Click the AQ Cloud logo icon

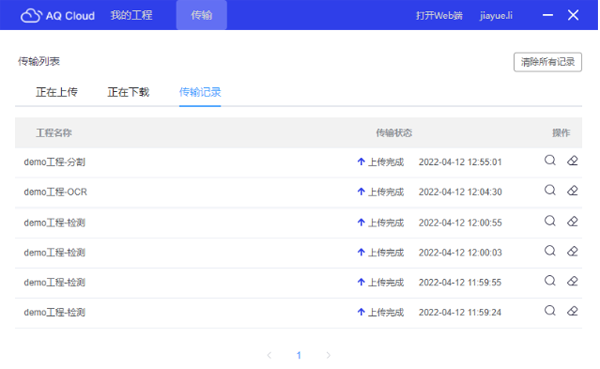[31, 16]
